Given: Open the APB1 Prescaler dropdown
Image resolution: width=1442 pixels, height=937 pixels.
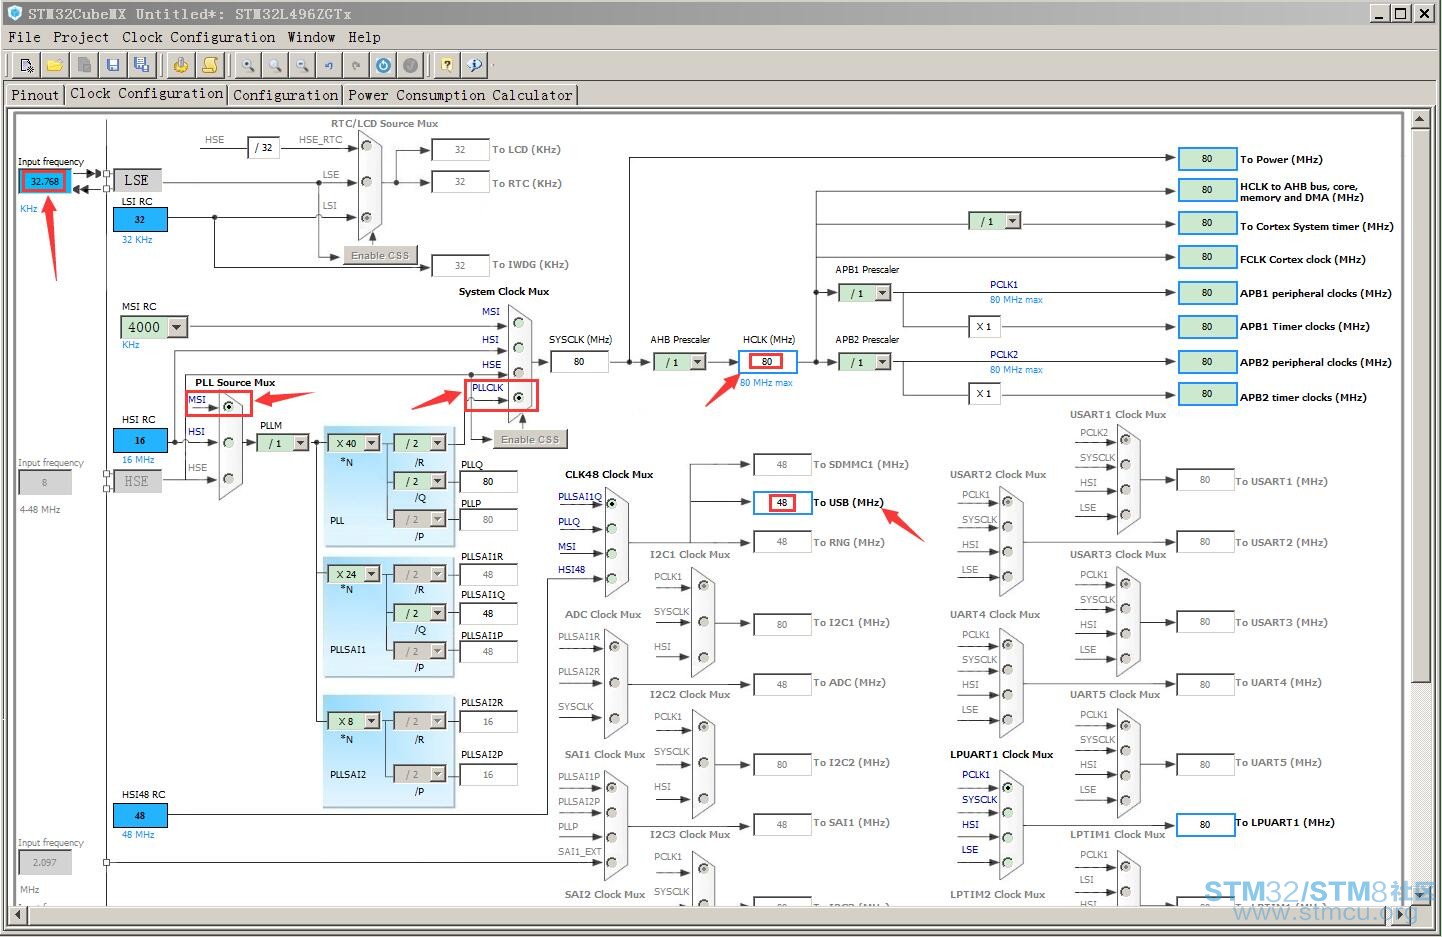Looking at the screenshot, I should 882,293.
